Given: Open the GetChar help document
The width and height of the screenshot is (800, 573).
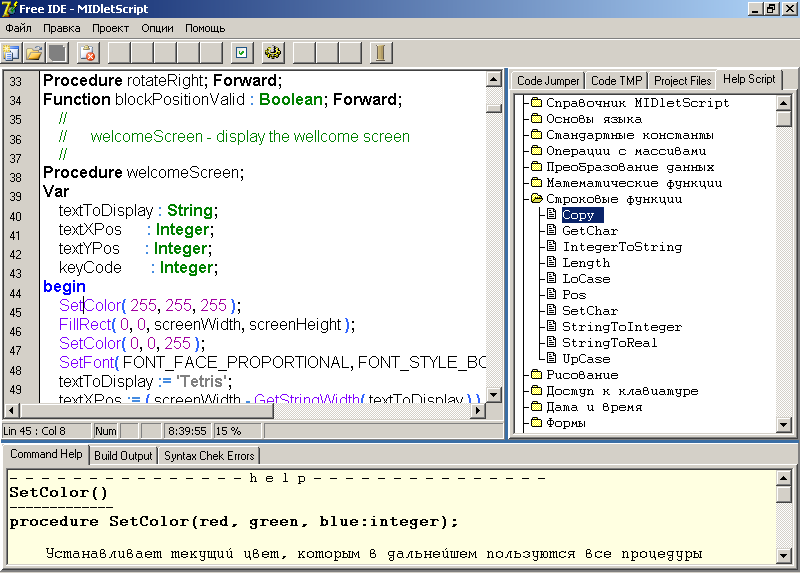Looking at the screenshot, I should pos(589,231).
